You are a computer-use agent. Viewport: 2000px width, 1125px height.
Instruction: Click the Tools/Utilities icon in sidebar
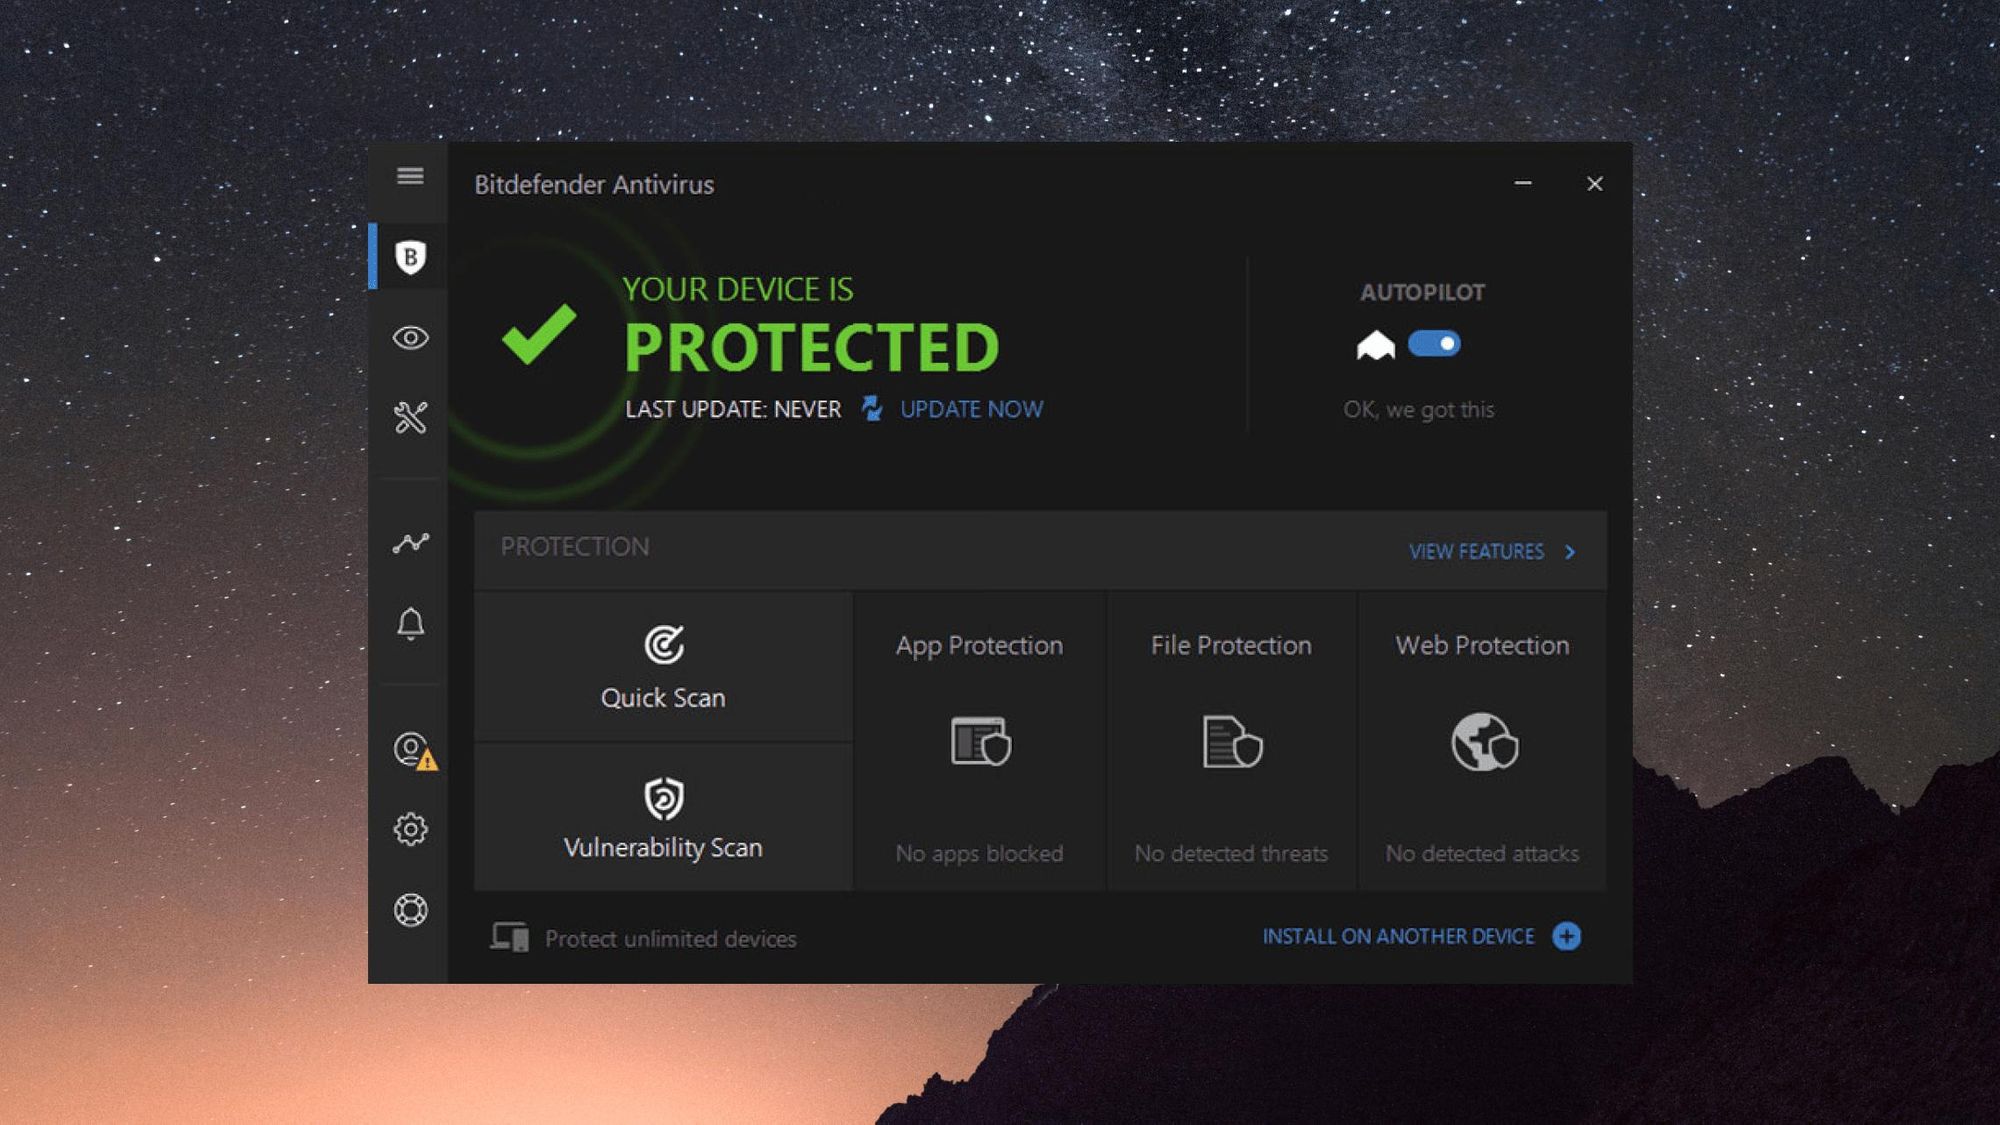[411, 418]
